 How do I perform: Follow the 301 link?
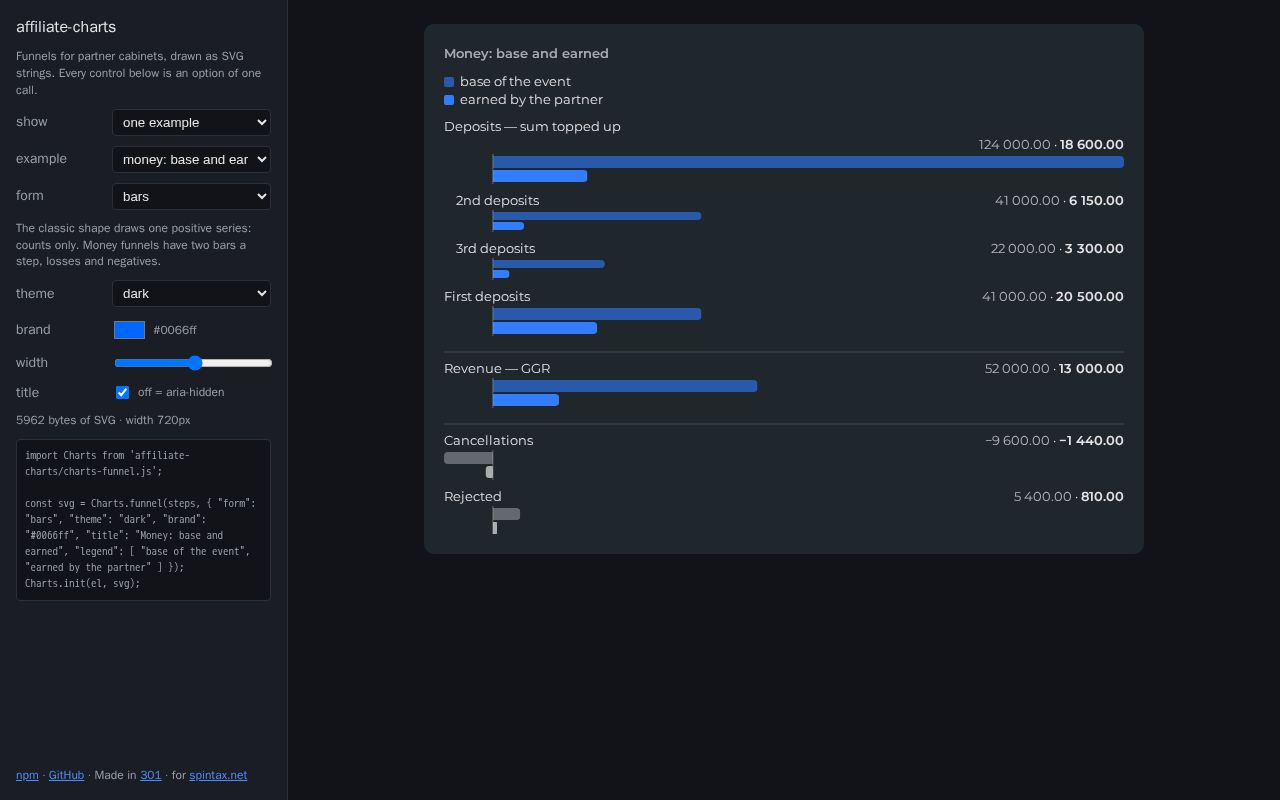coord(150,775)
